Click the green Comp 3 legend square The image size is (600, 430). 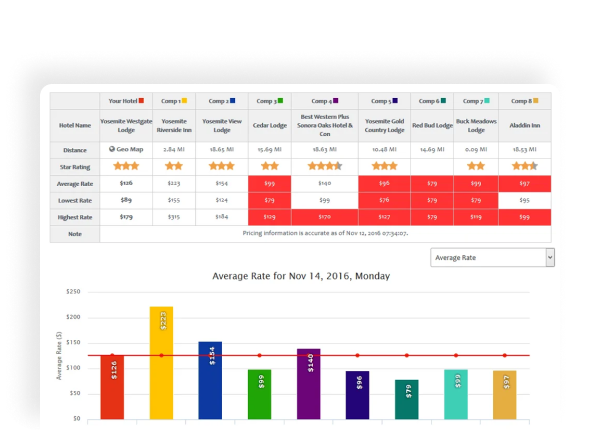[280, 101]
